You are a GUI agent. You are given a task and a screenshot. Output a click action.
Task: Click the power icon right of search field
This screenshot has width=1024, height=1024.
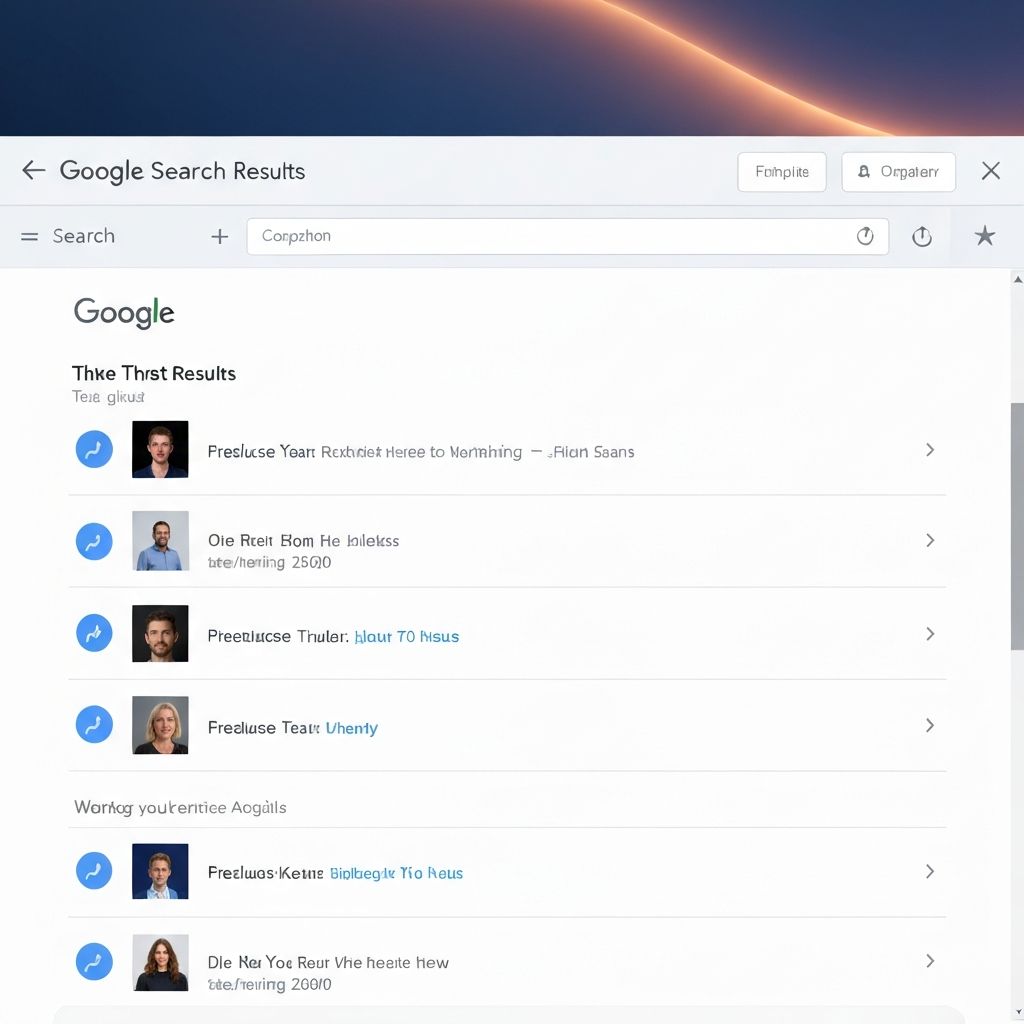(922, 237)
